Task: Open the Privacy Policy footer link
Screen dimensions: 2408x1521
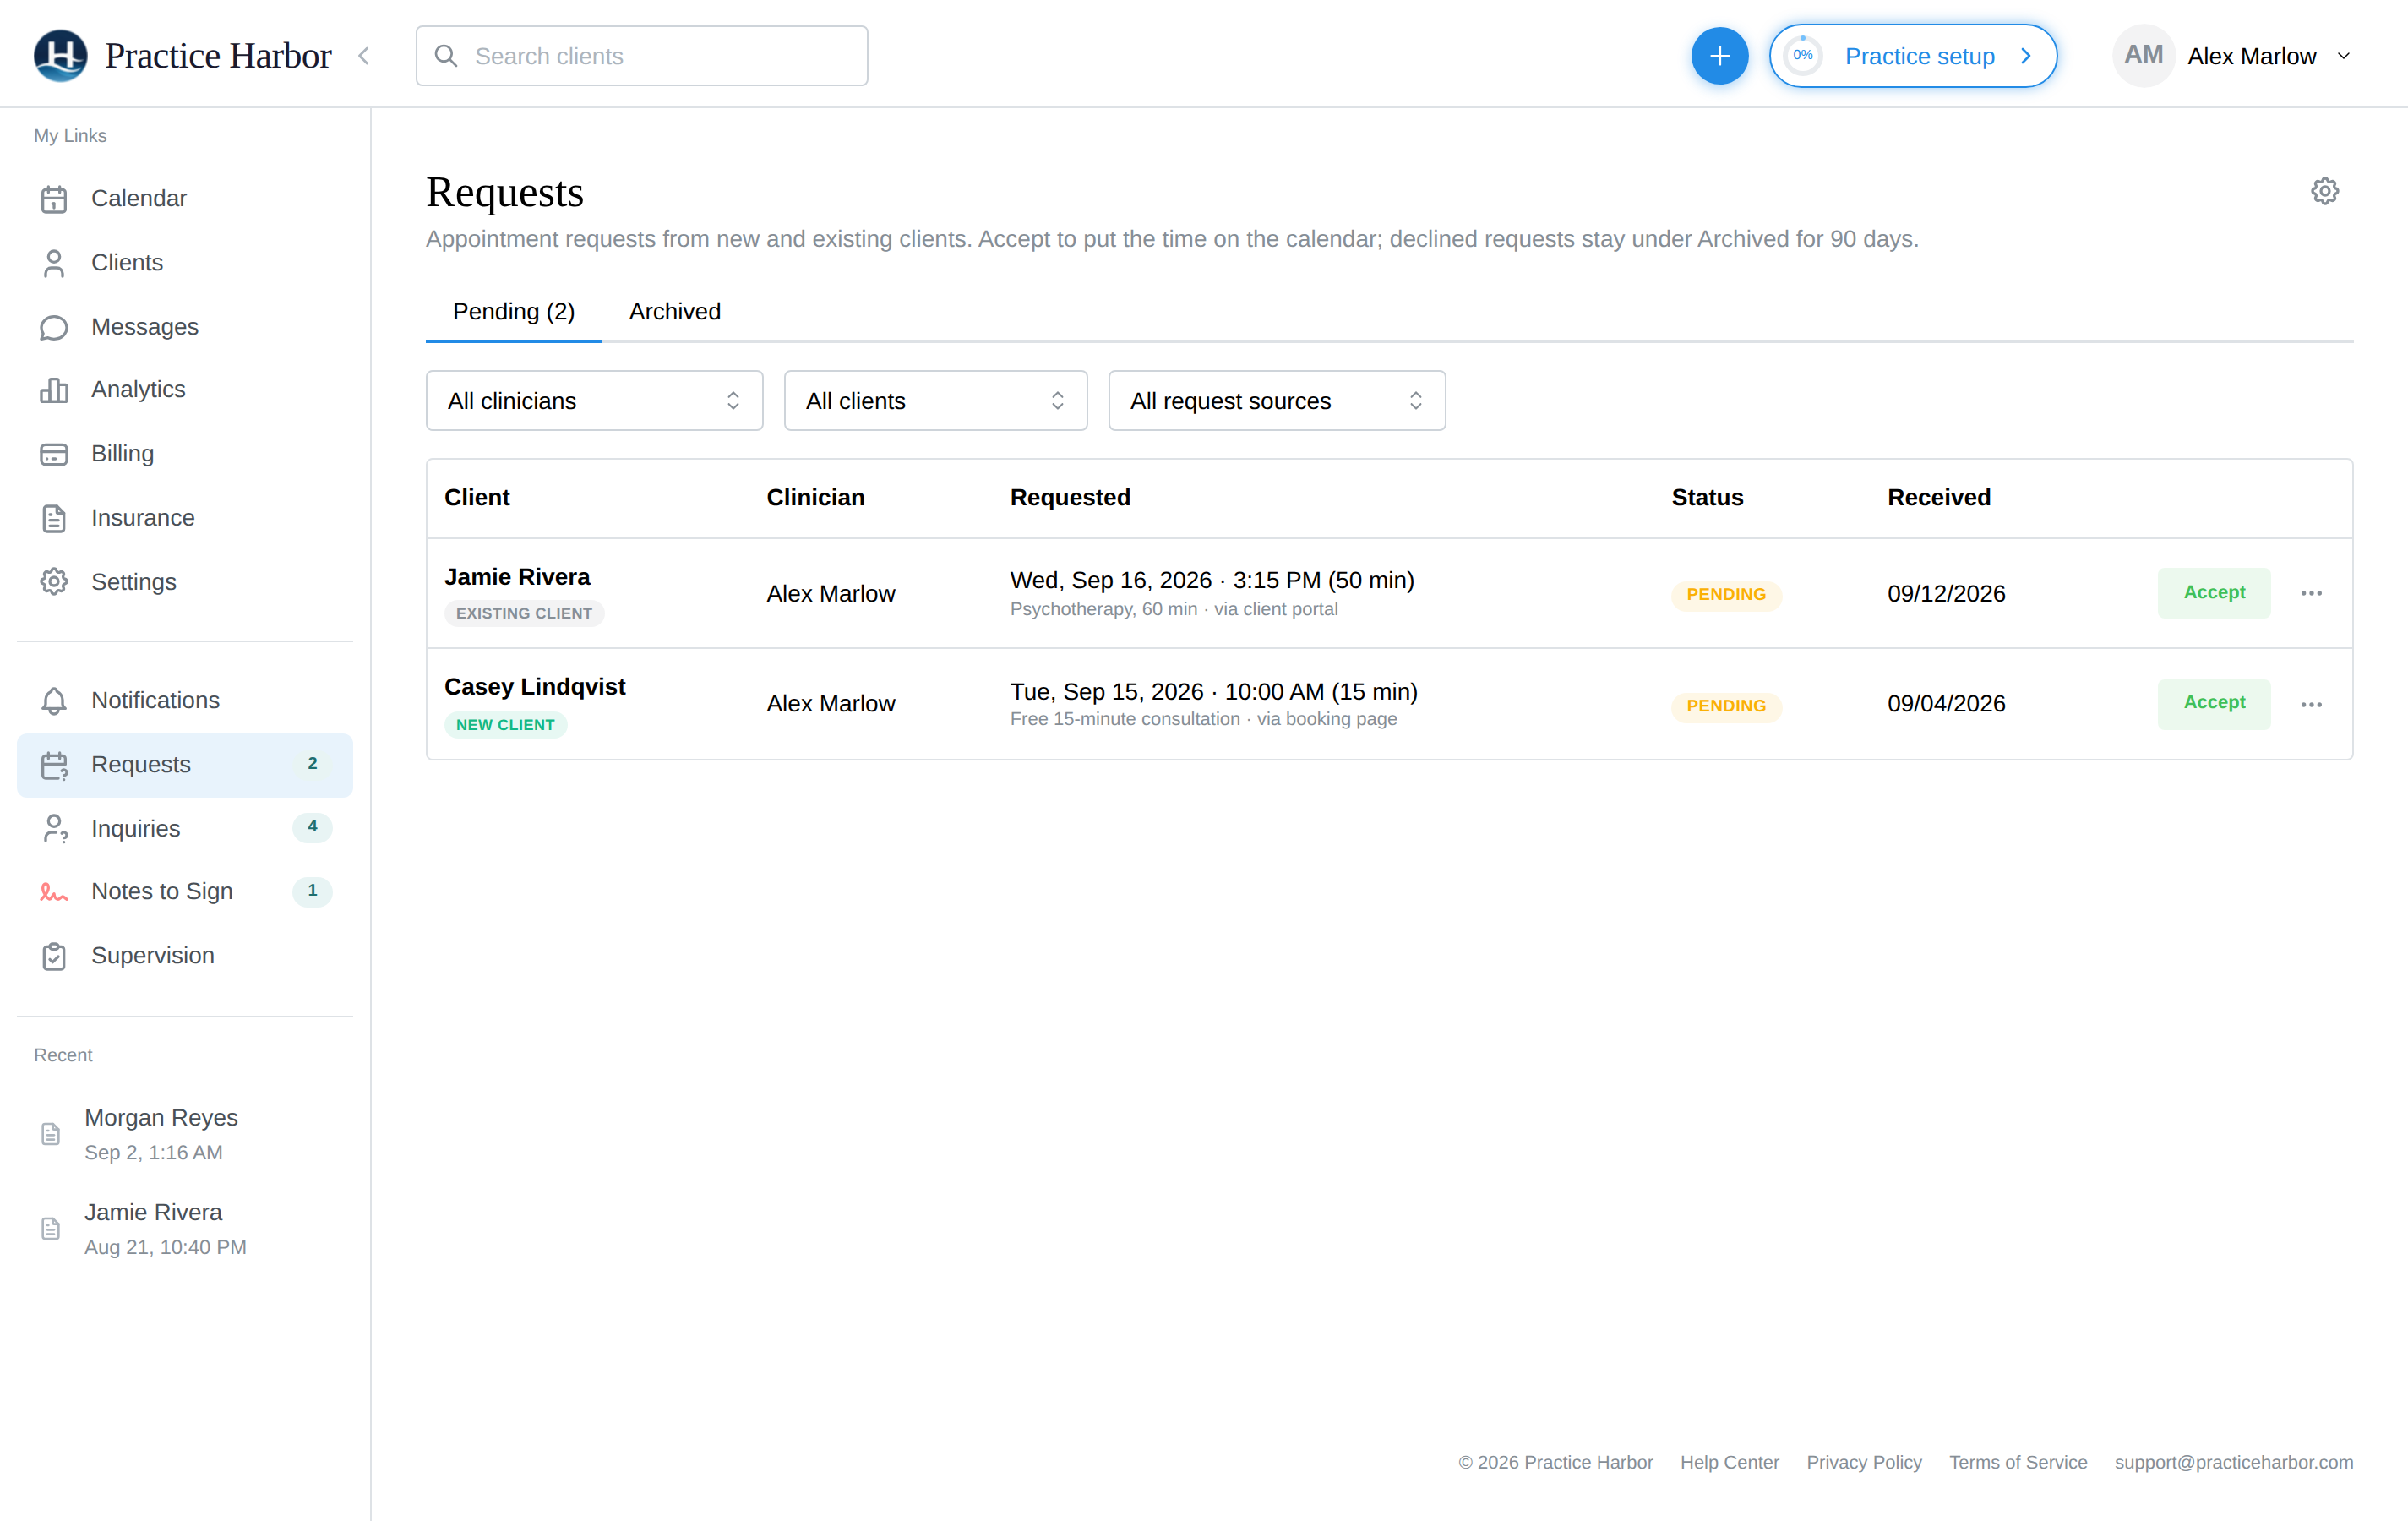Action: click(1864, 1462)
